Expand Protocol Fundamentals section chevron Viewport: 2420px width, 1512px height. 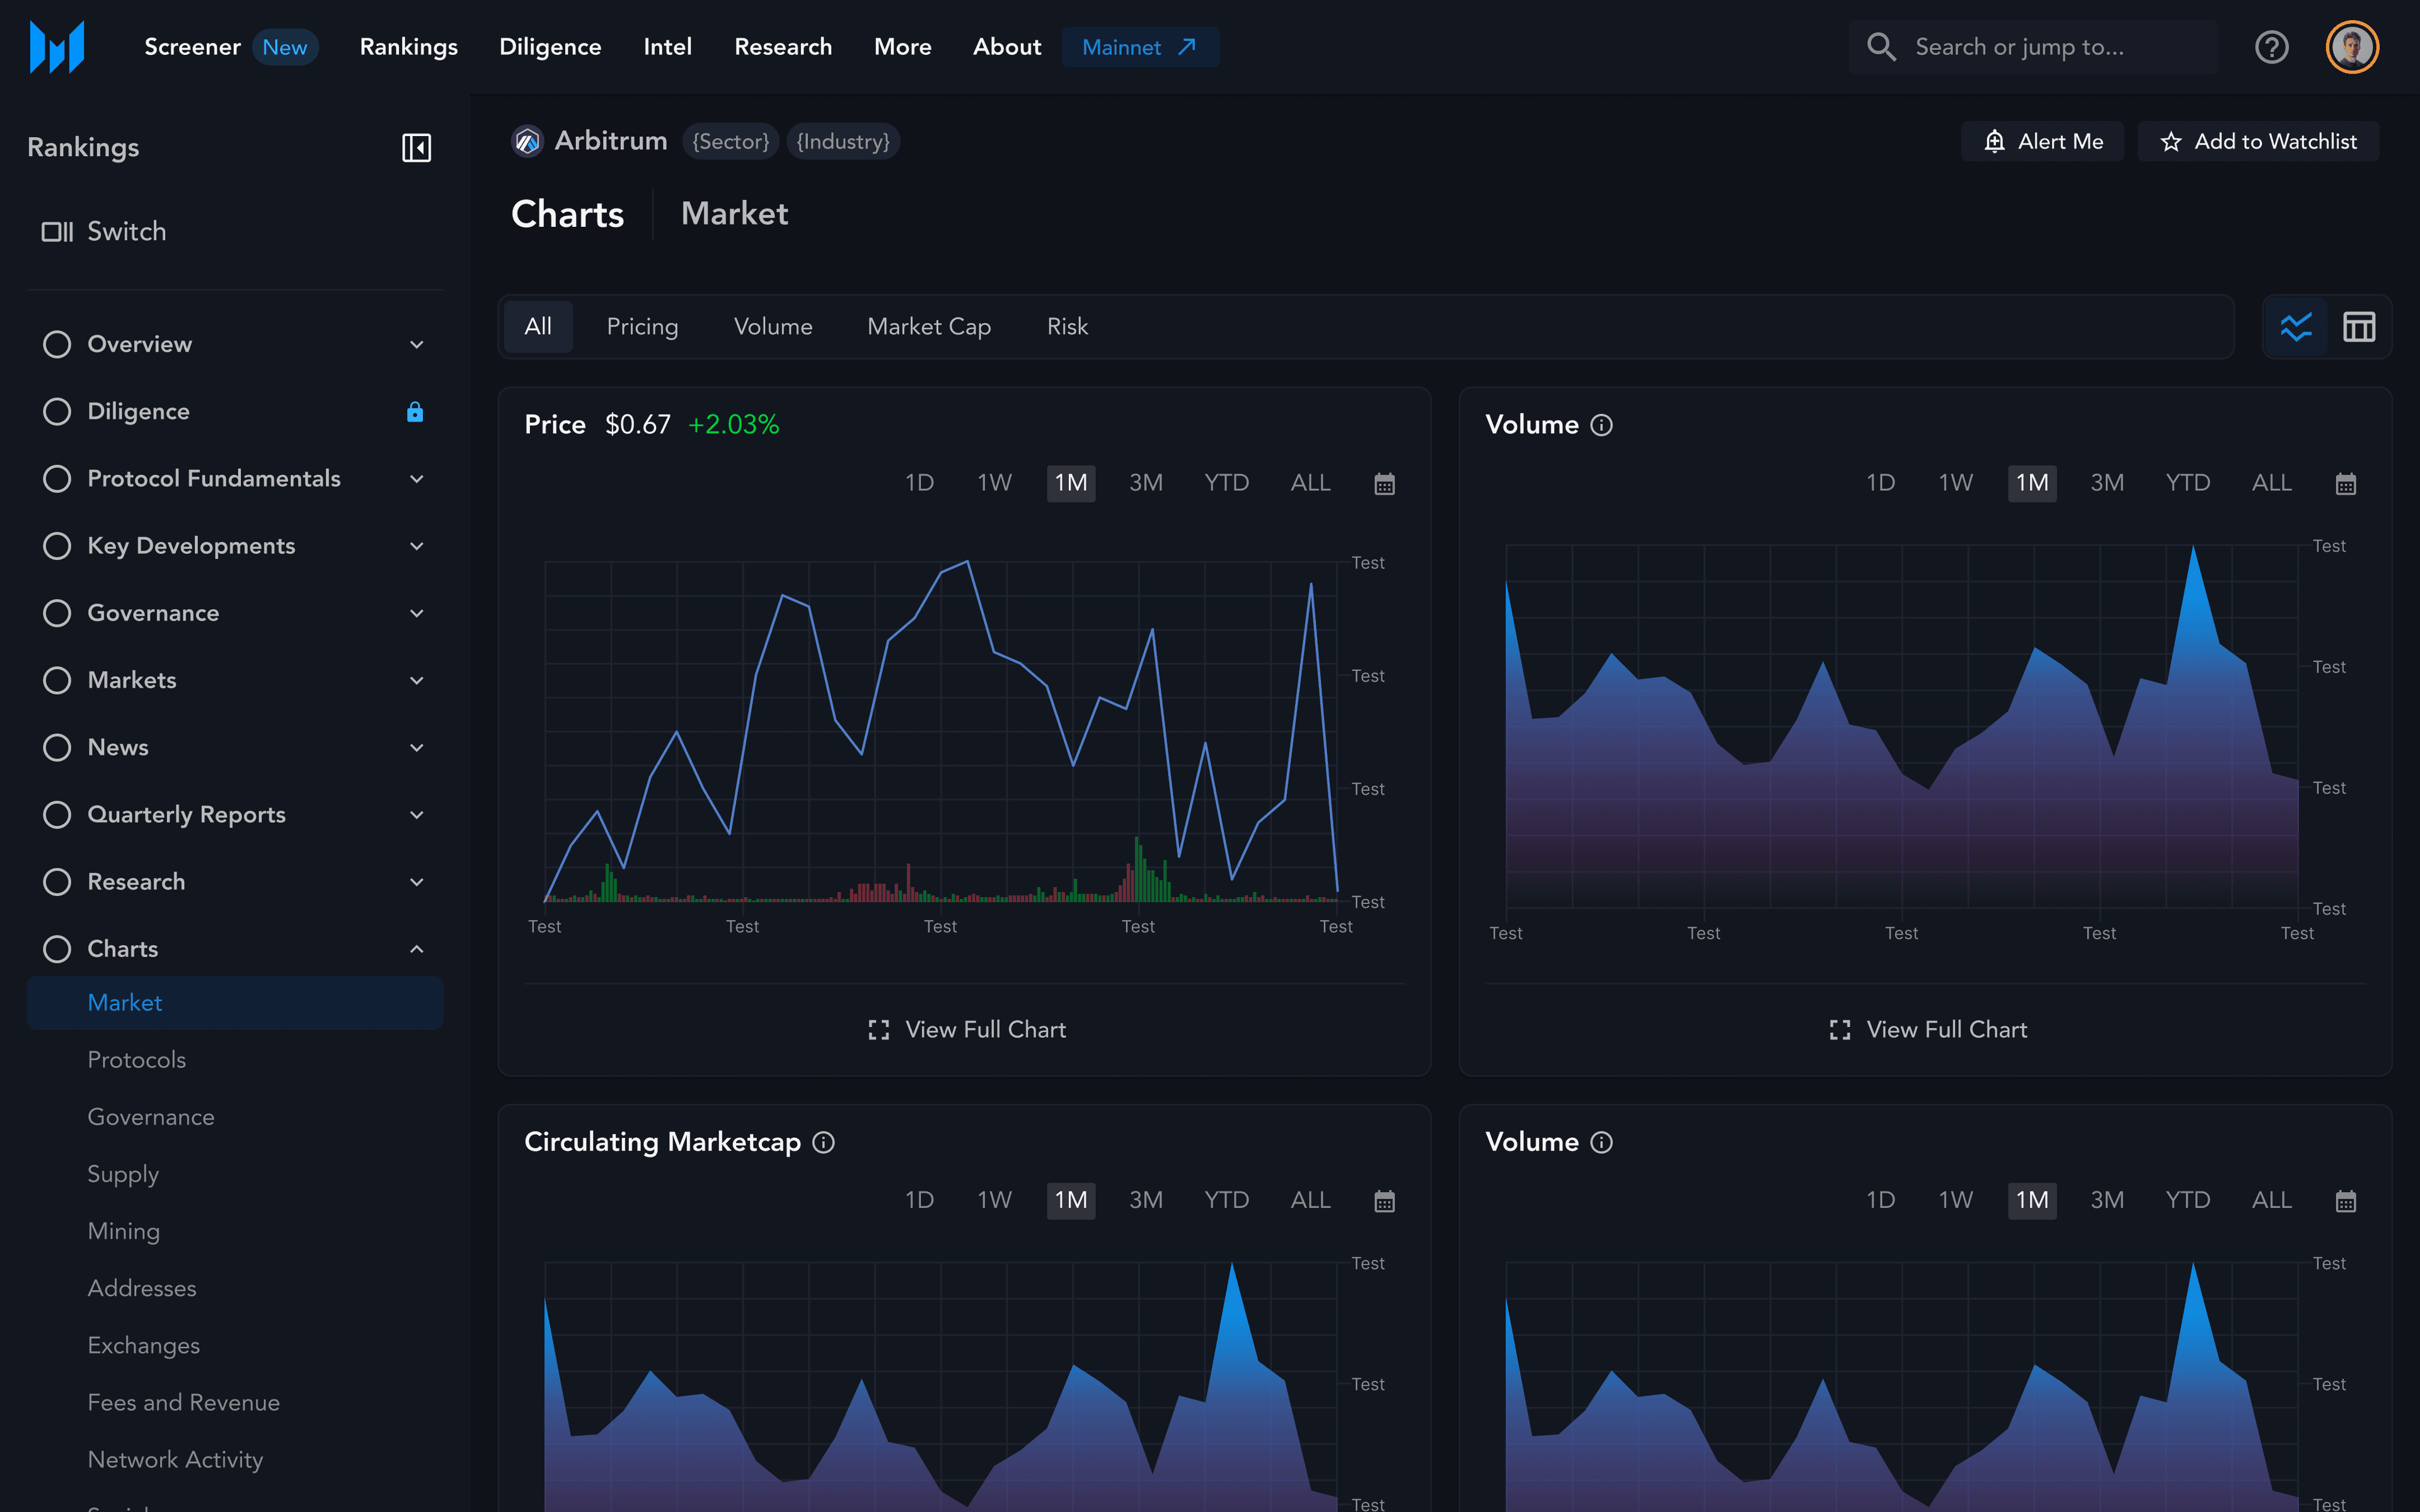(417, 479)
